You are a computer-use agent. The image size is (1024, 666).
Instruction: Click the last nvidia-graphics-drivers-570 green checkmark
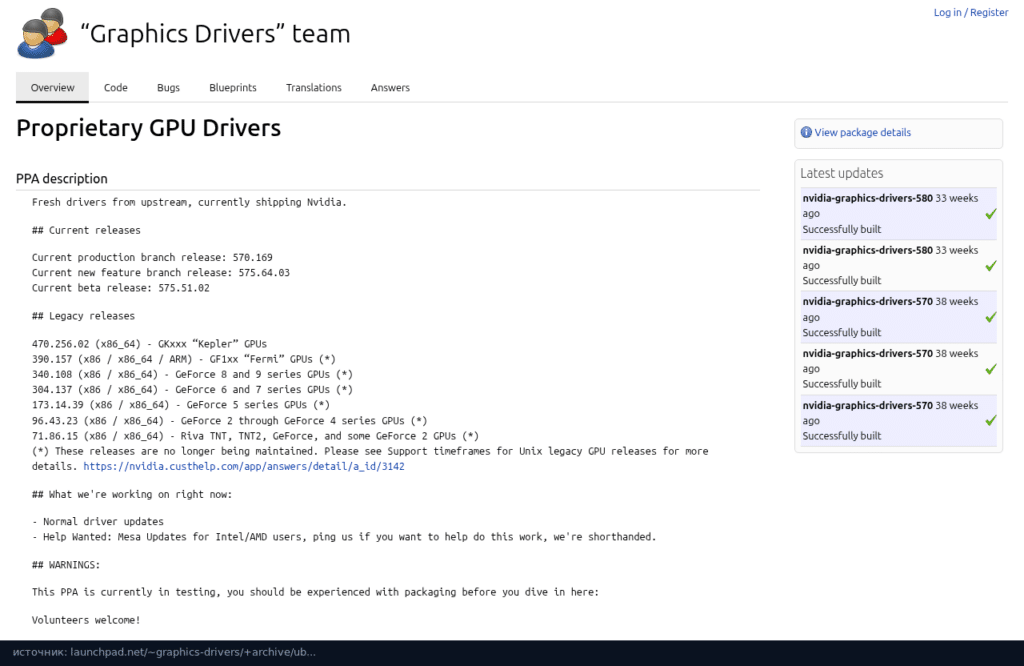991,420
